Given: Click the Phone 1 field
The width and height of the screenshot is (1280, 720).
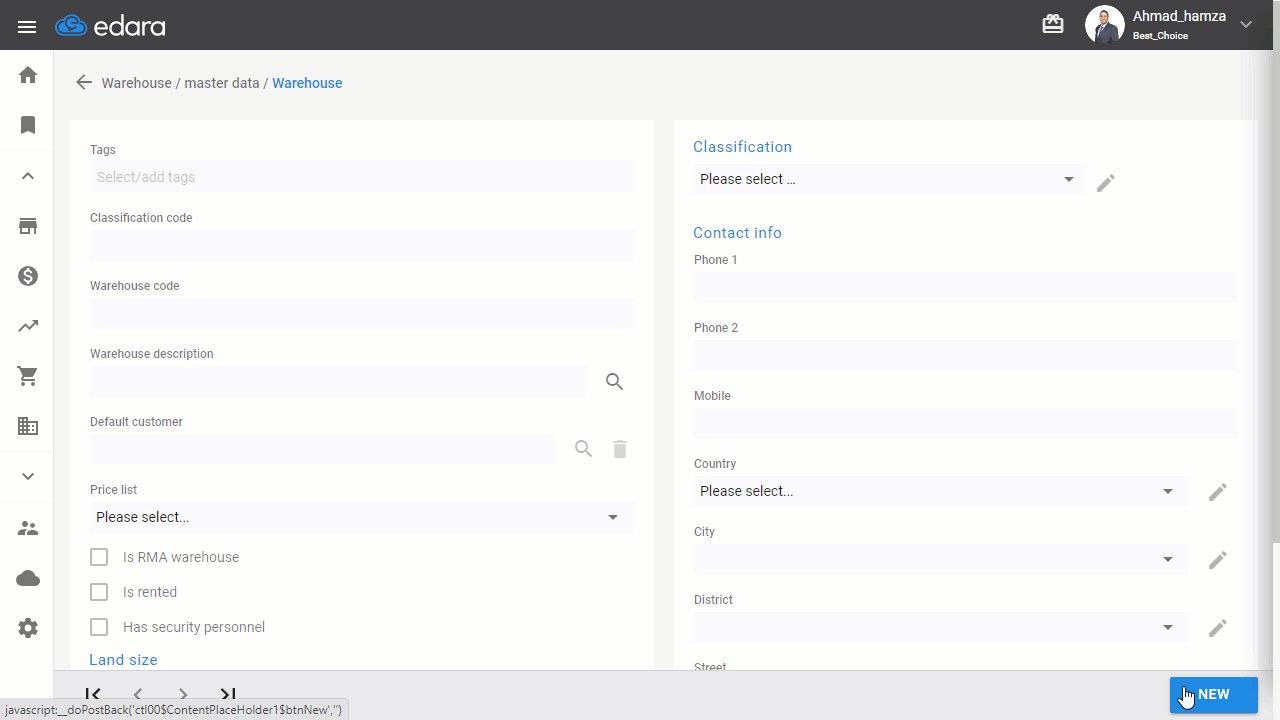Looking at the screenshot, I should tap(966, 287).
